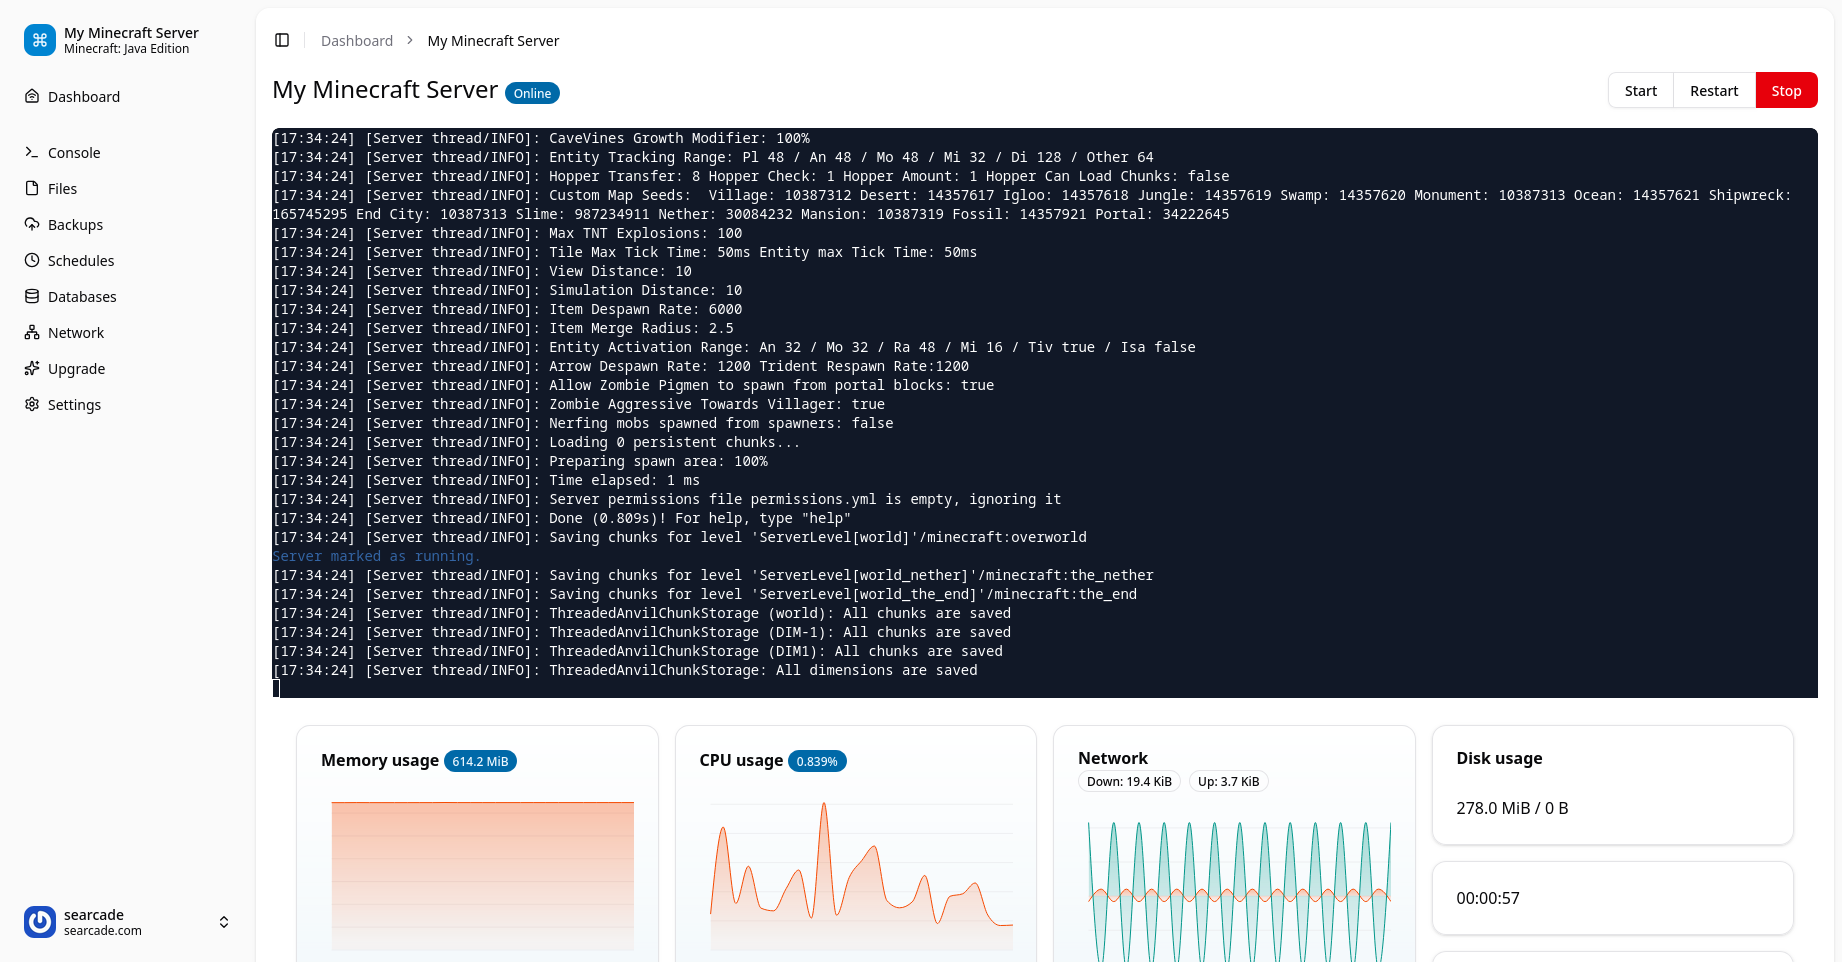Click the 'View Distance: 10' log line
Screen dimensions: 1842x962
click(x=482, y=271)
